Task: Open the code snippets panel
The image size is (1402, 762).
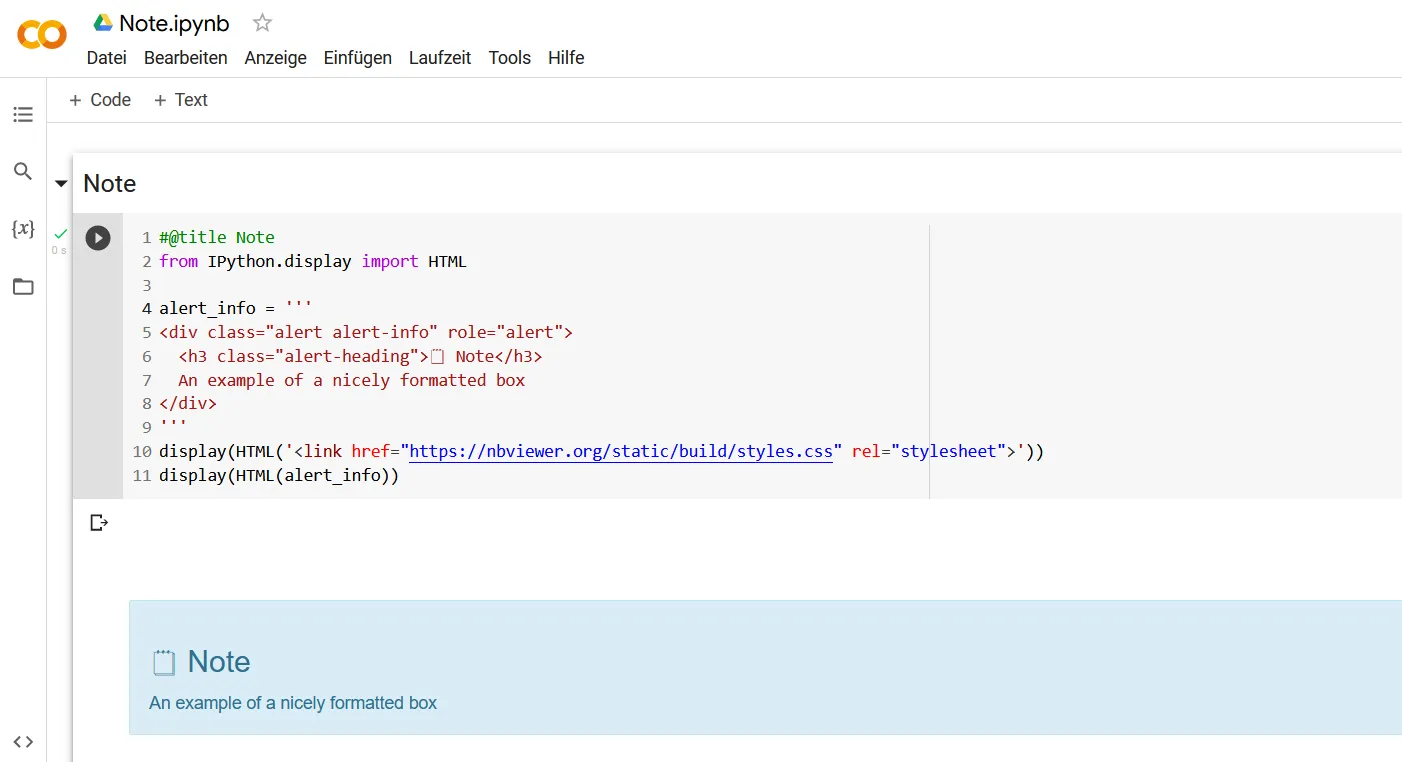Action: tap(23, 741)
